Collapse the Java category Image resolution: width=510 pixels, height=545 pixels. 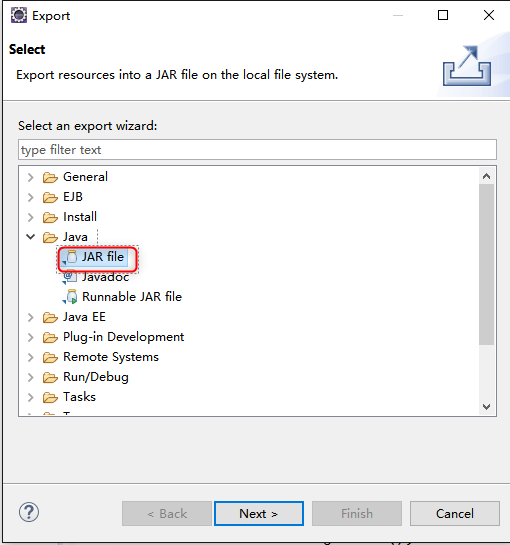click(31, 237)
